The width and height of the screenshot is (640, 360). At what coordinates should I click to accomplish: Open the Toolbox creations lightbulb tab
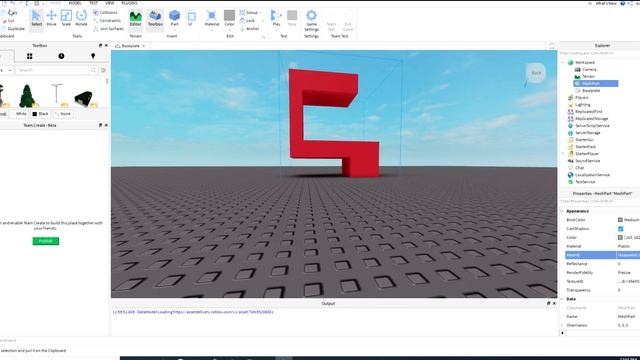pyautogui.click(x=93, y=56)
